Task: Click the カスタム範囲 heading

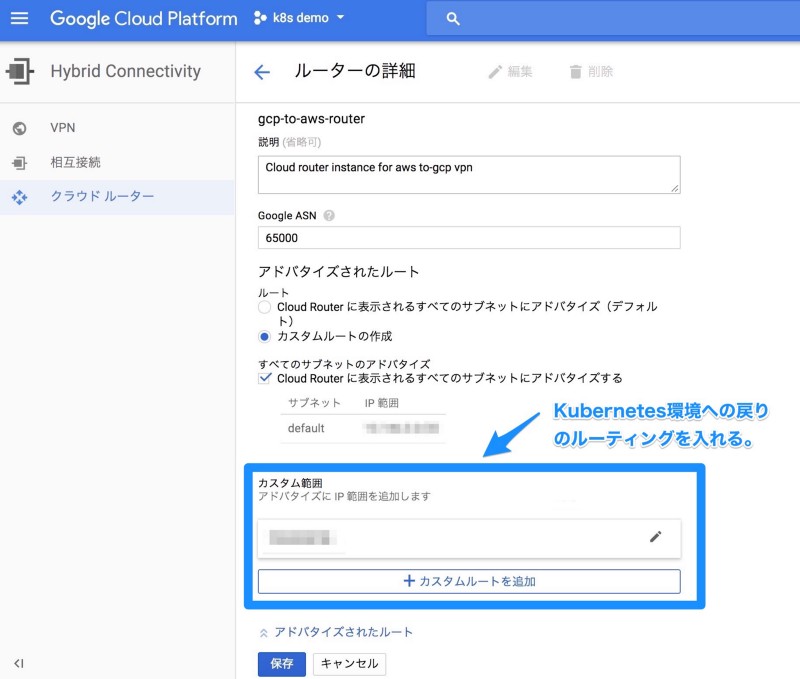Action: 290,483
